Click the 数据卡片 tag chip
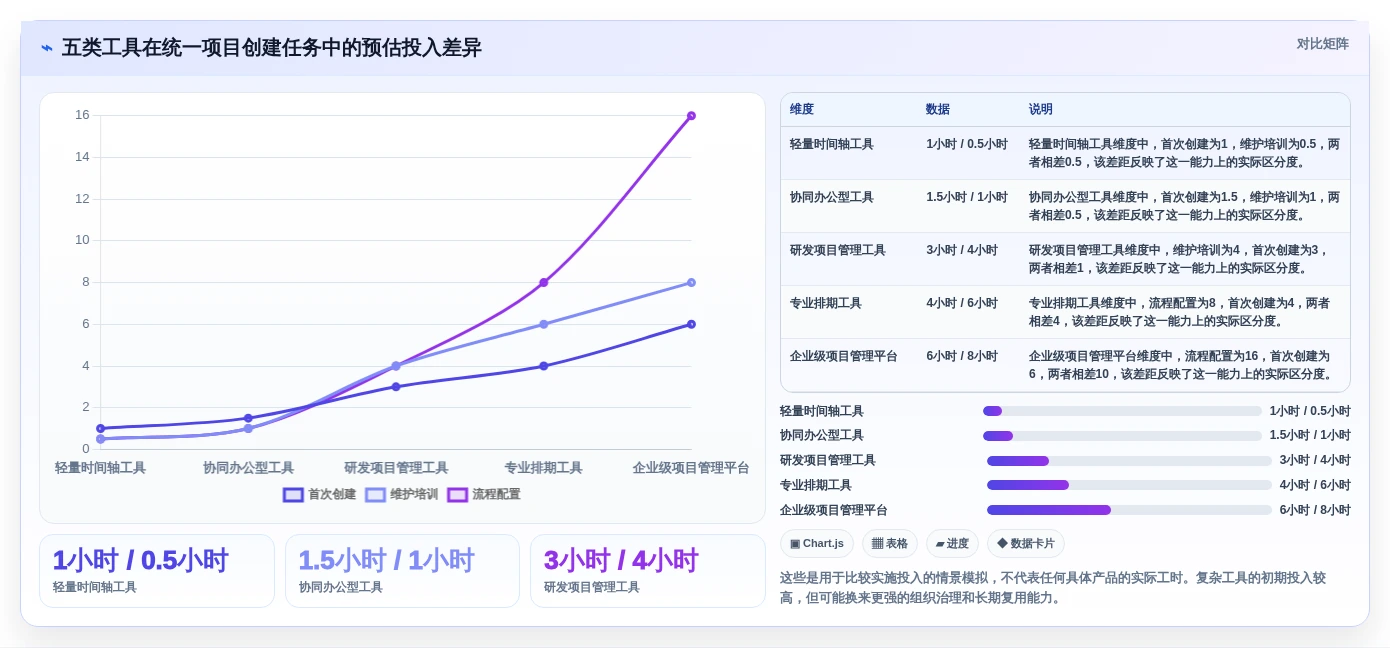 click(x=1025, y=544)
